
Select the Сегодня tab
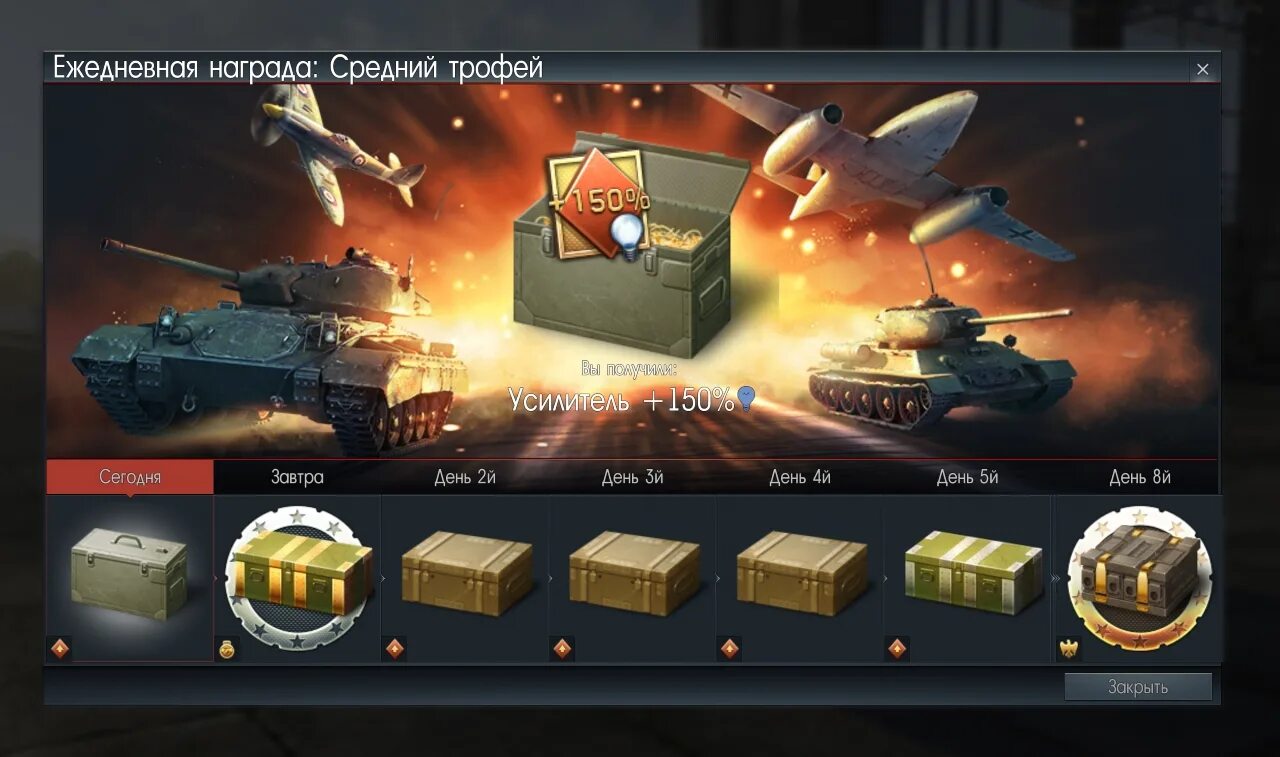click(x=130, y=477)
